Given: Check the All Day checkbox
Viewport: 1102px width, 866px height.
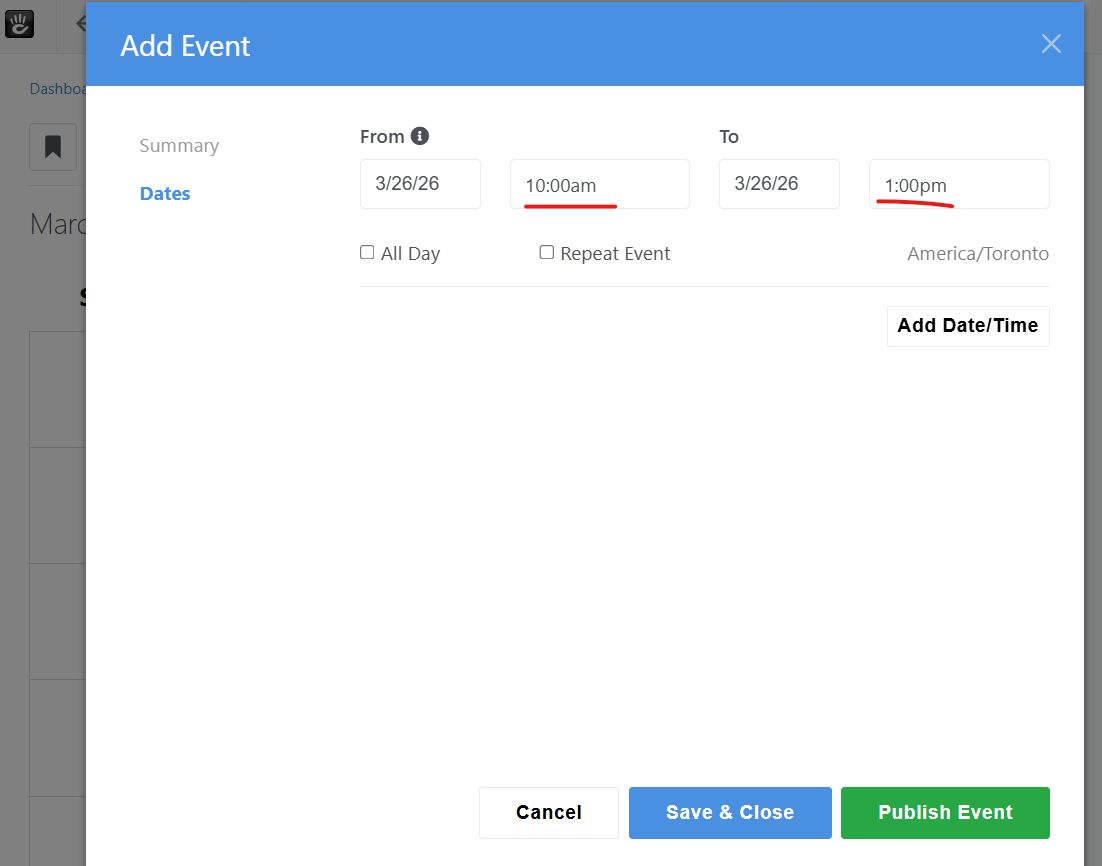Looking at the screenshot, I should click(367, 253).
